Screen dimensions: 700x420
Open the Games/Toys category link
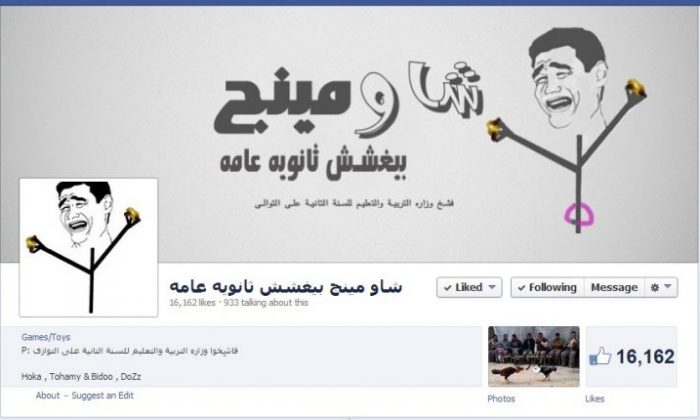pos(46,337)
